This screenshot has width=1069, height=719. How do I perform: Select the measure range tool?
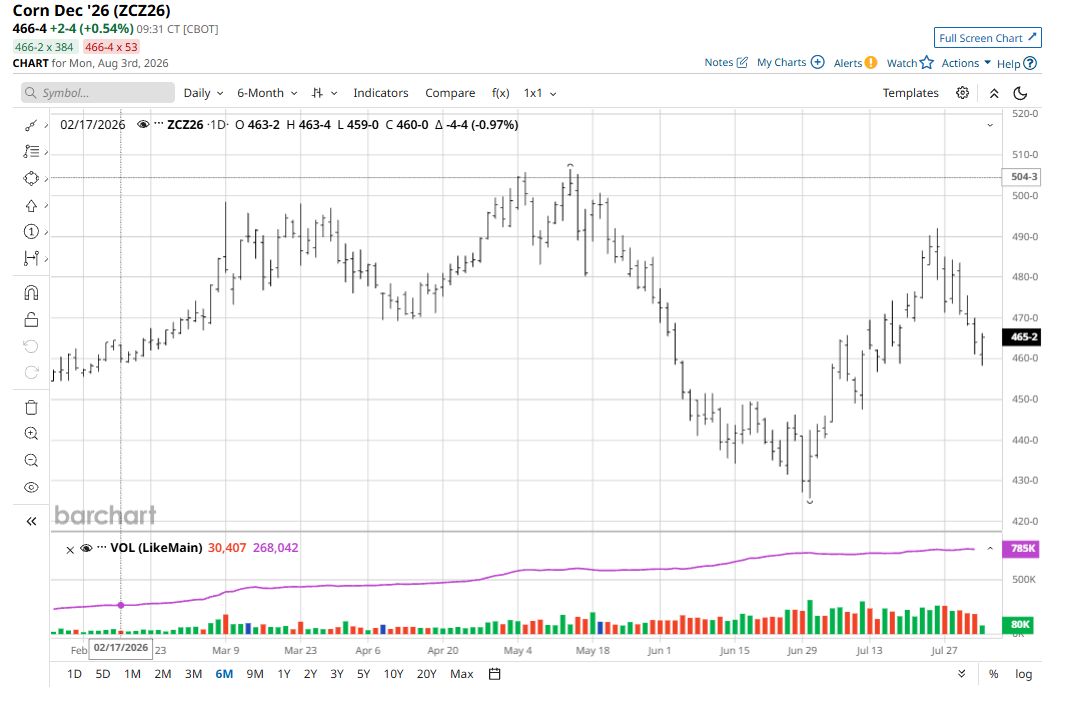pos(31,258)
